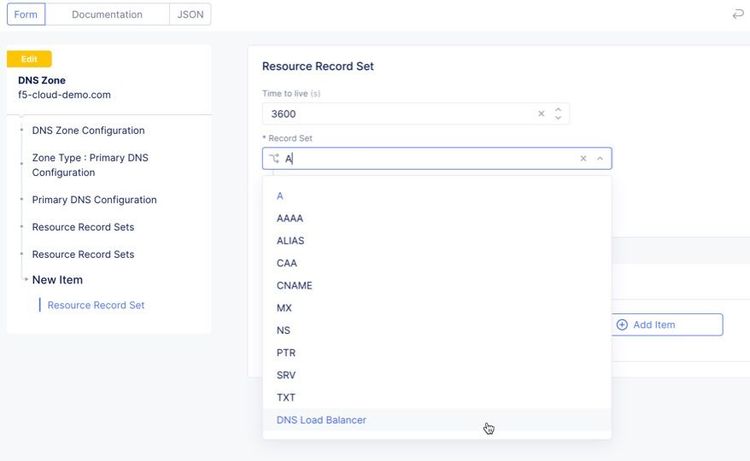Go to Primary DNS Configuration section
750x461 pixels.
[94, 200]
